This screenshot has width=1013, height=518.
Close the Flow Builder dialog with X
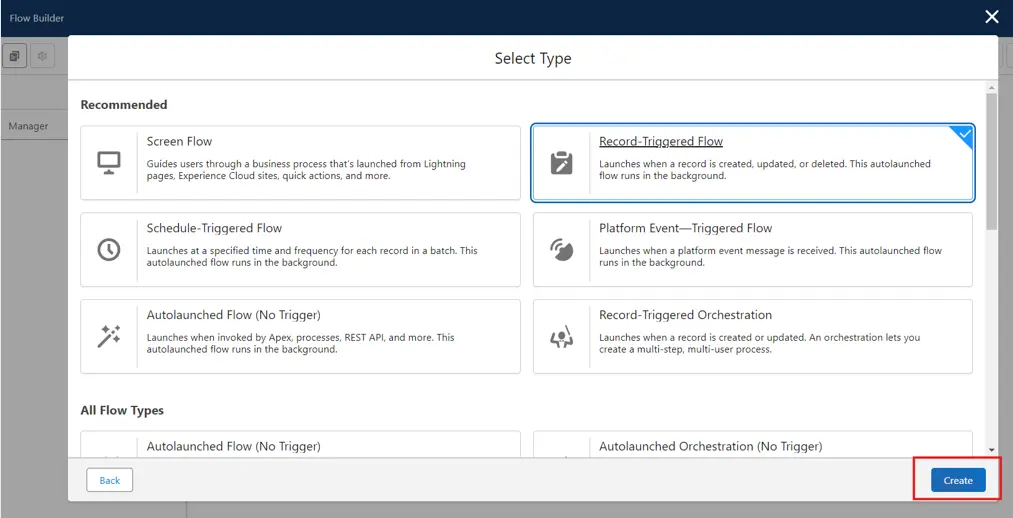[x=991, y=16]
